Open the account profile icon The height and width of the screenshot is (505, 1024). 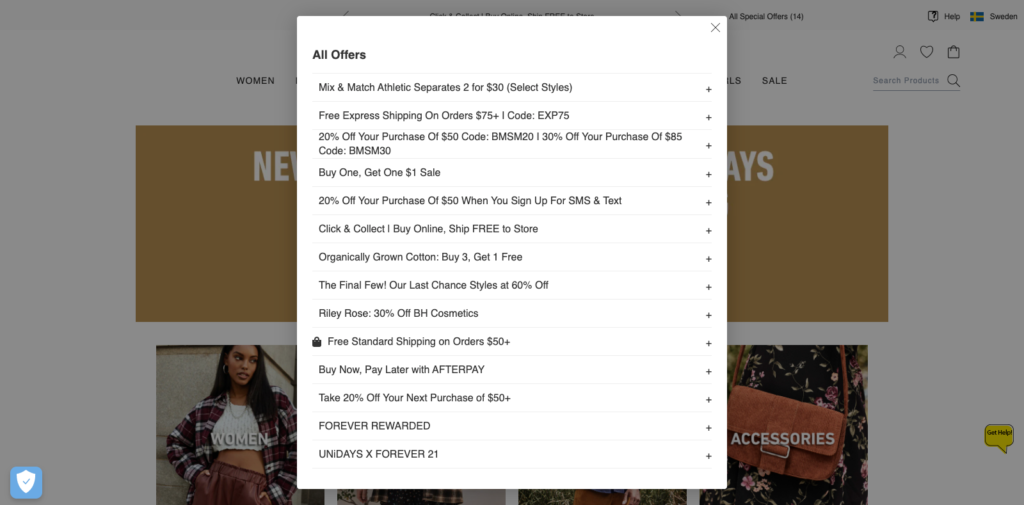(900, 52)
